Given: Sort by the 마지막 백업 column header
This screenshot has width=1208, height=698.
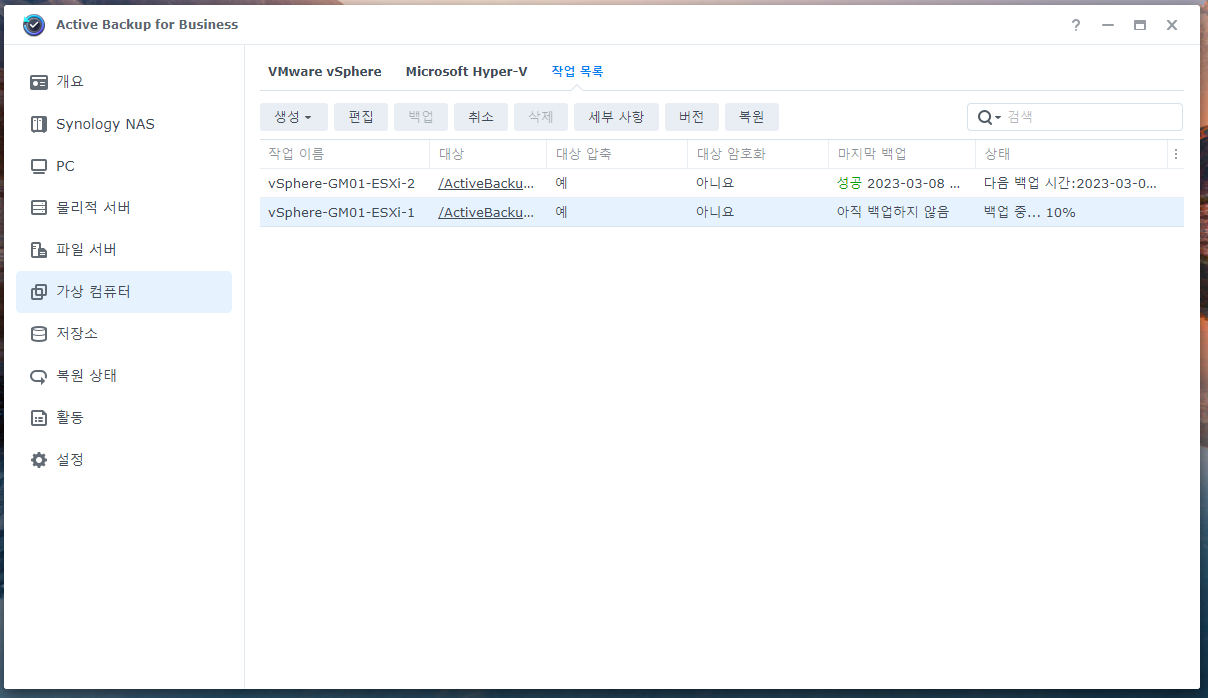Looking at the screenshot, I should [x=902, y=154].
